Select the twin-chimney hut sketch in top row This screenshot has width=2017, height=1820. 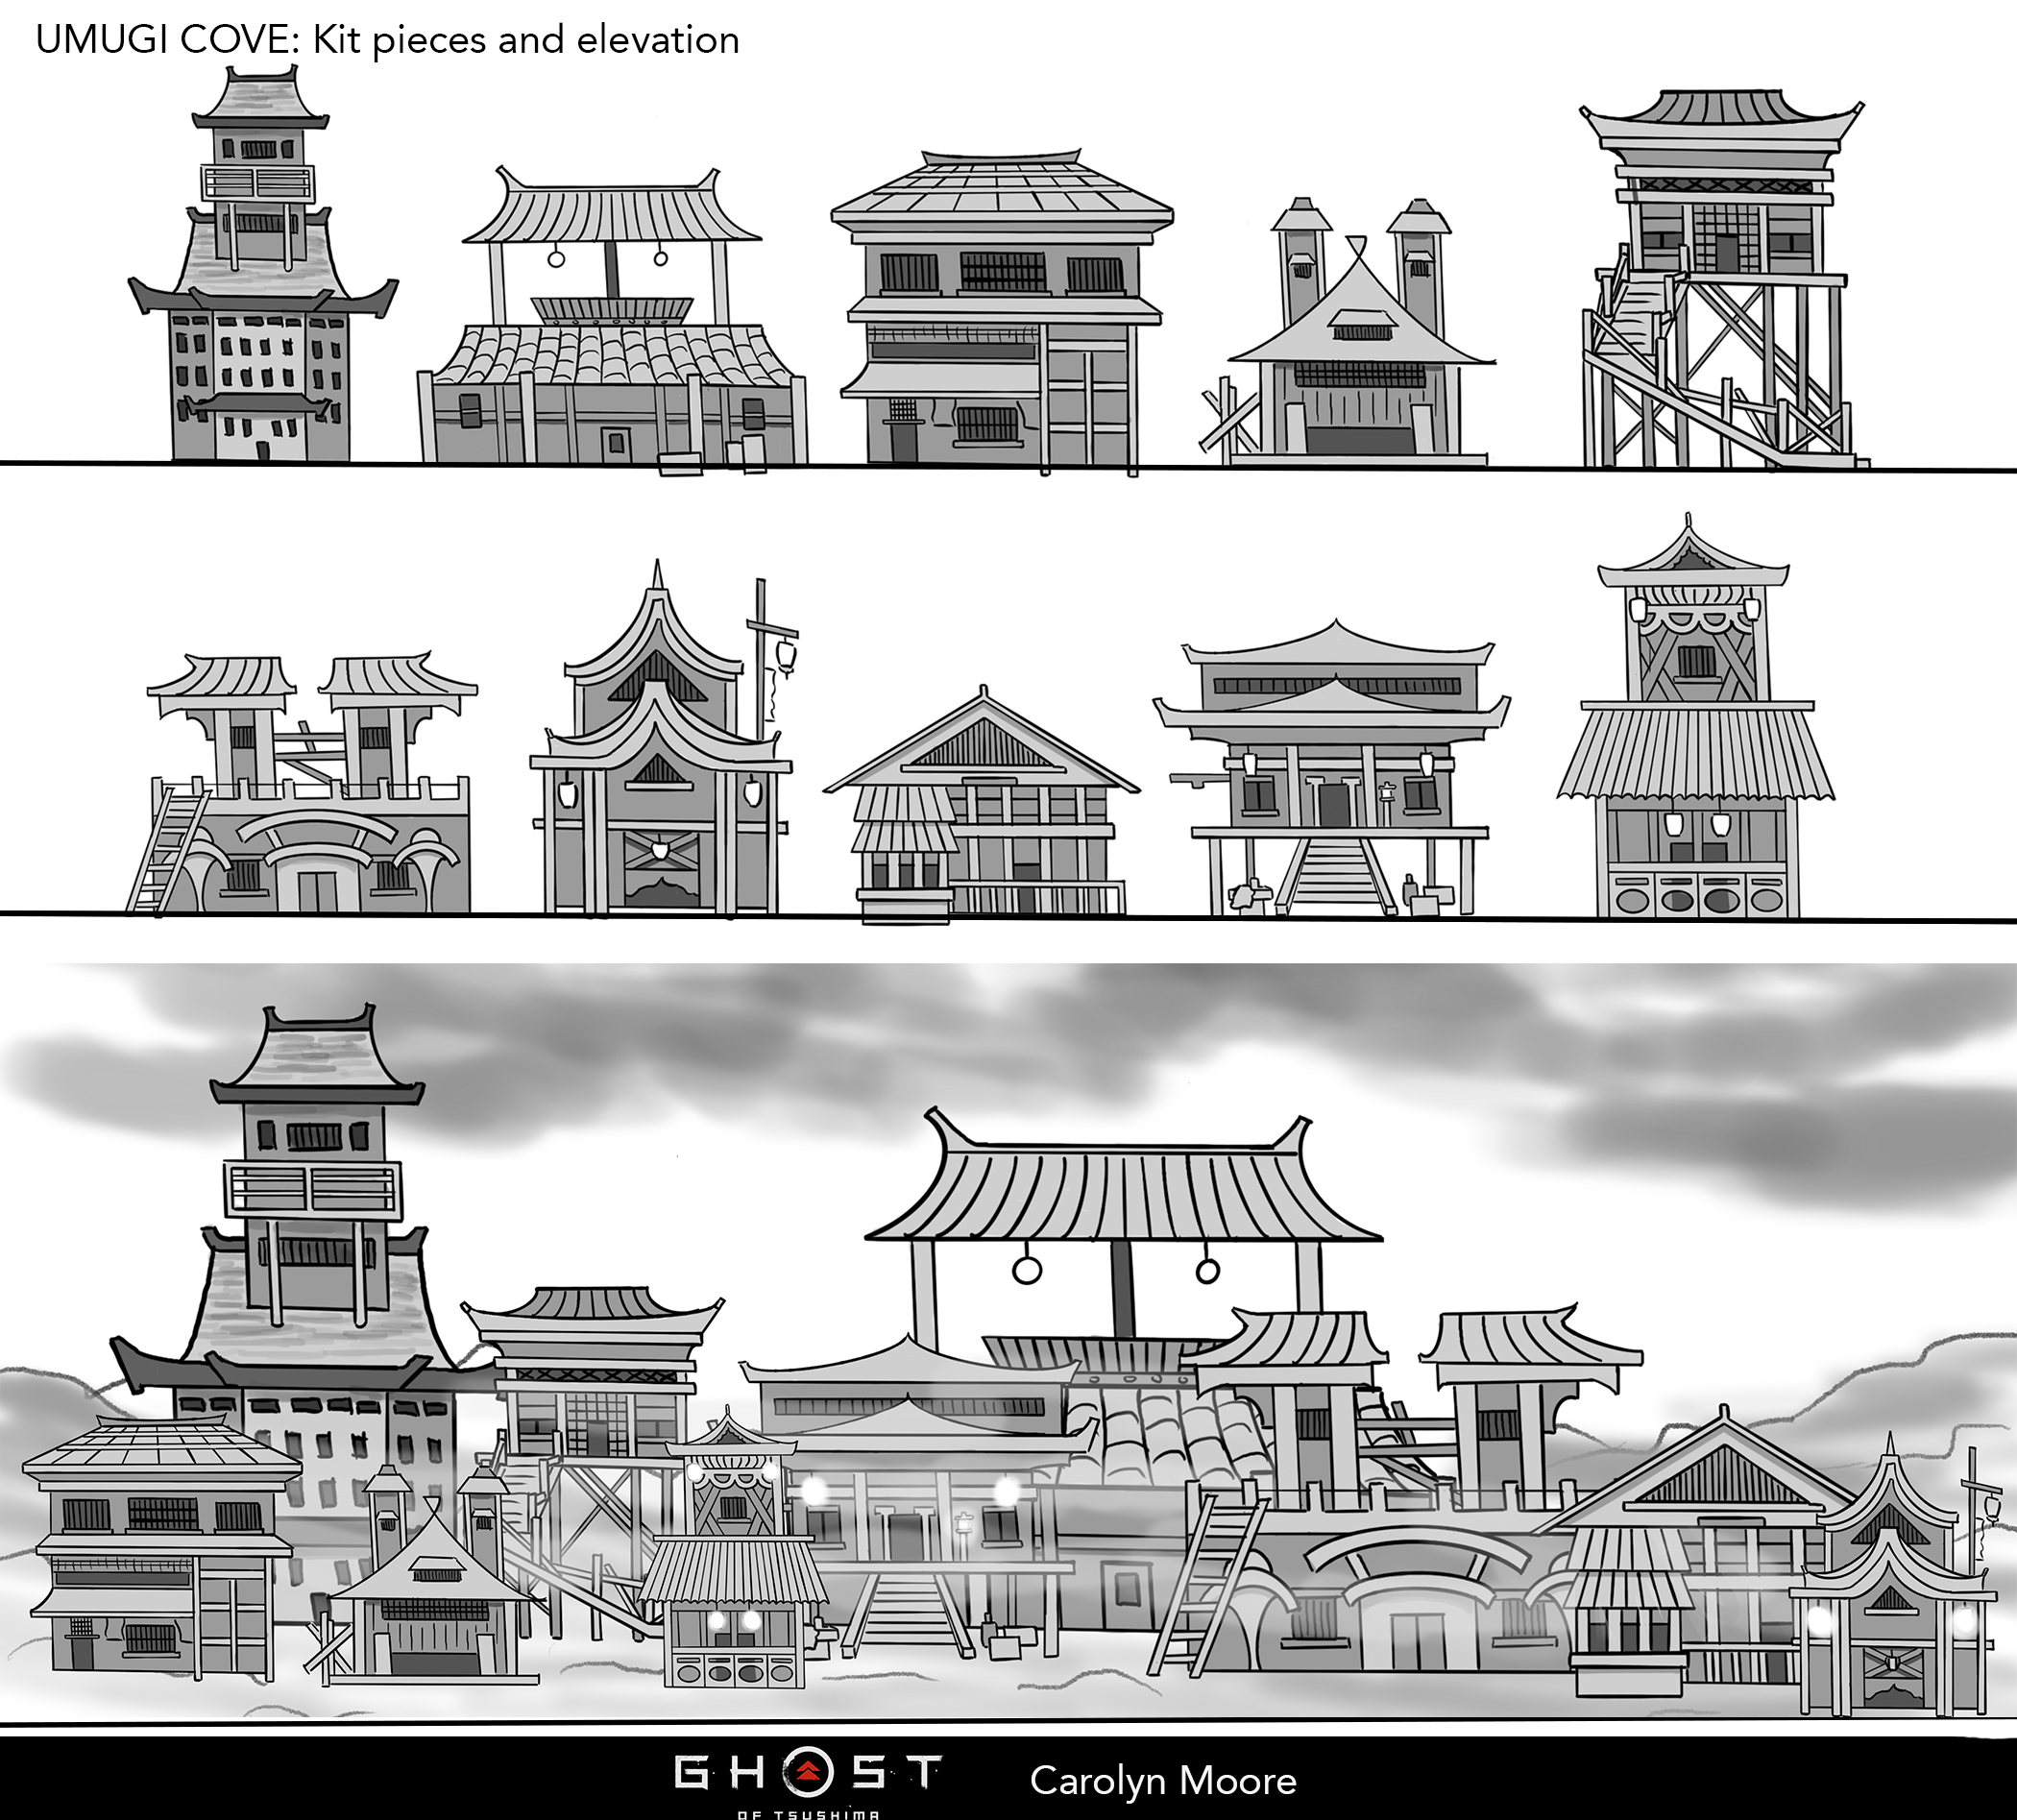pos(1348,333)
